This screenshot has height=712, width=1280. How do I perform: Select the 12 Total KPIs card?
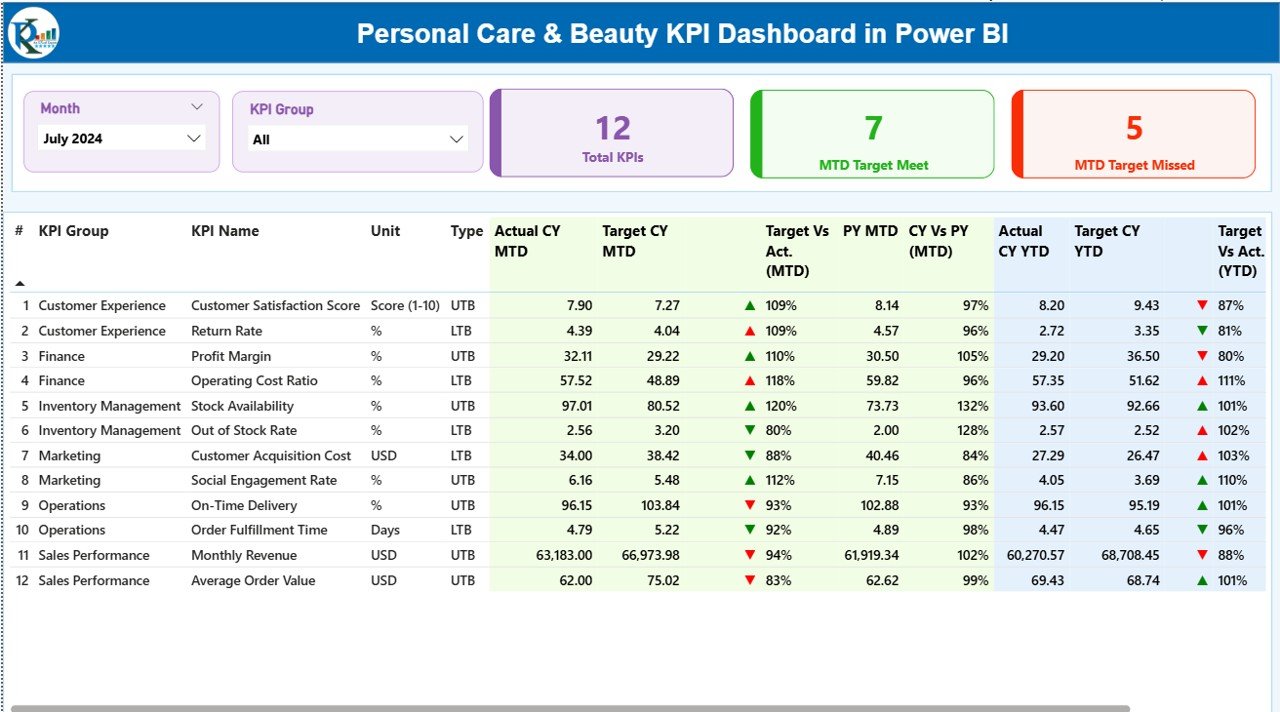[x=612, y=134]
